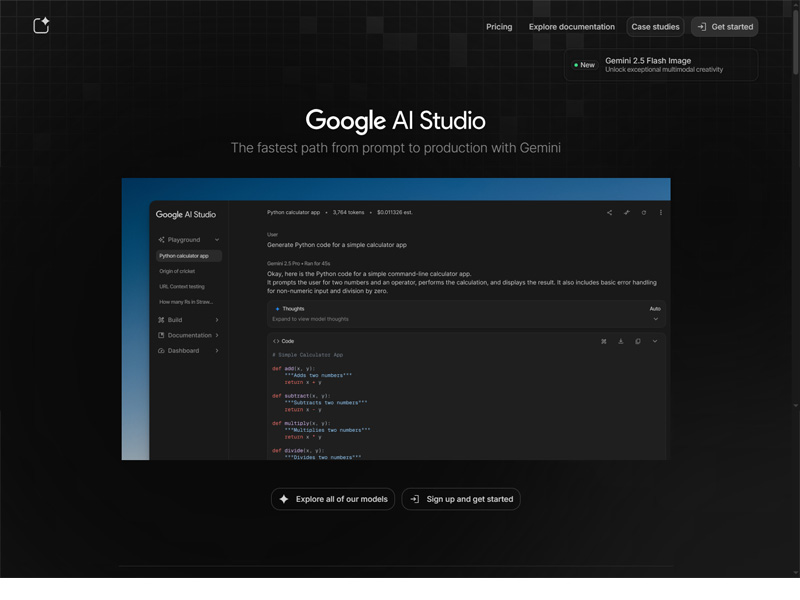Toggle Auto mode for model thoughts
800x600 pixels.
656,309
